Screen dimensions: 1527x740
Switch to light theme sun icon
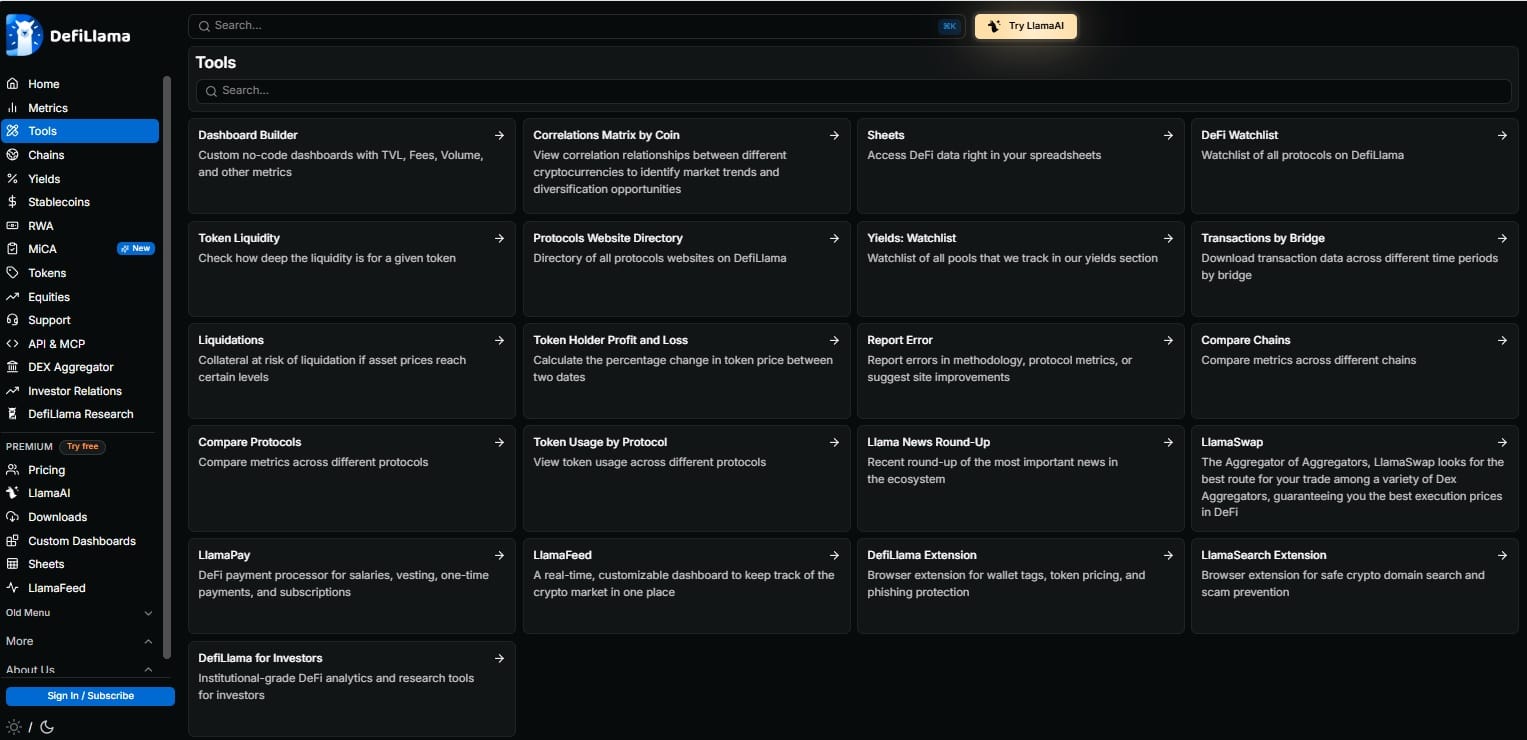pyautogui.click(x=14, y=727)
